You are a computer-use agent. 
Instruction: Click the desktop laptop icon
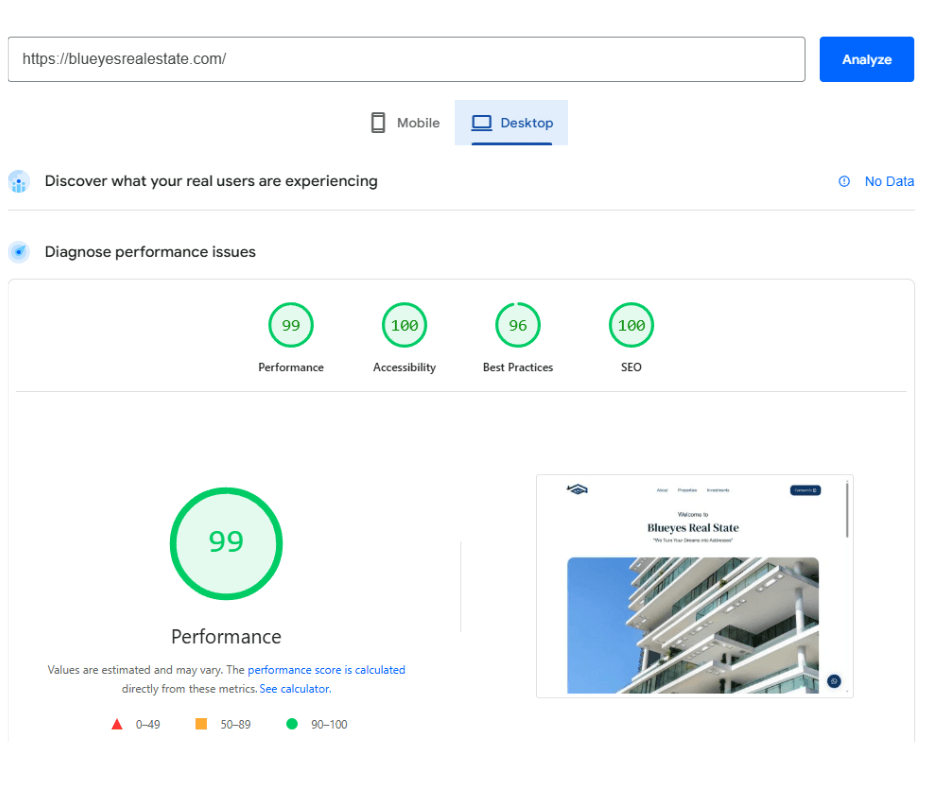[x=482, y=123]
